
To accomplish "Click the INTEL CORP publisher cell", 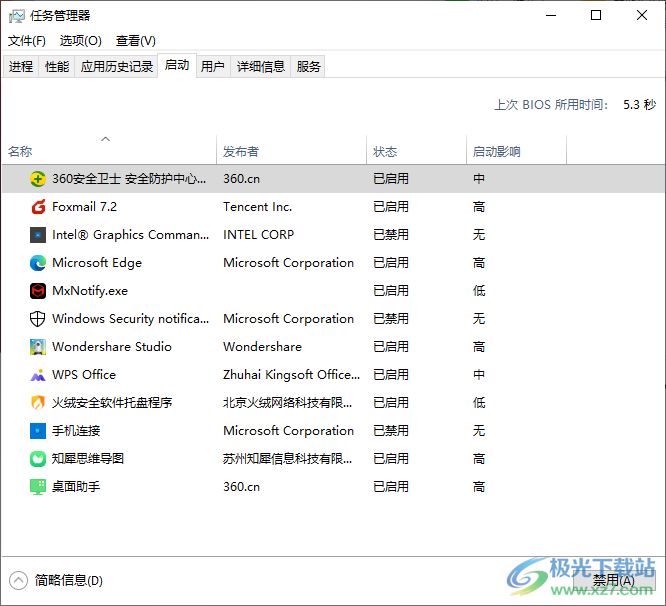I will pos(259,235).
